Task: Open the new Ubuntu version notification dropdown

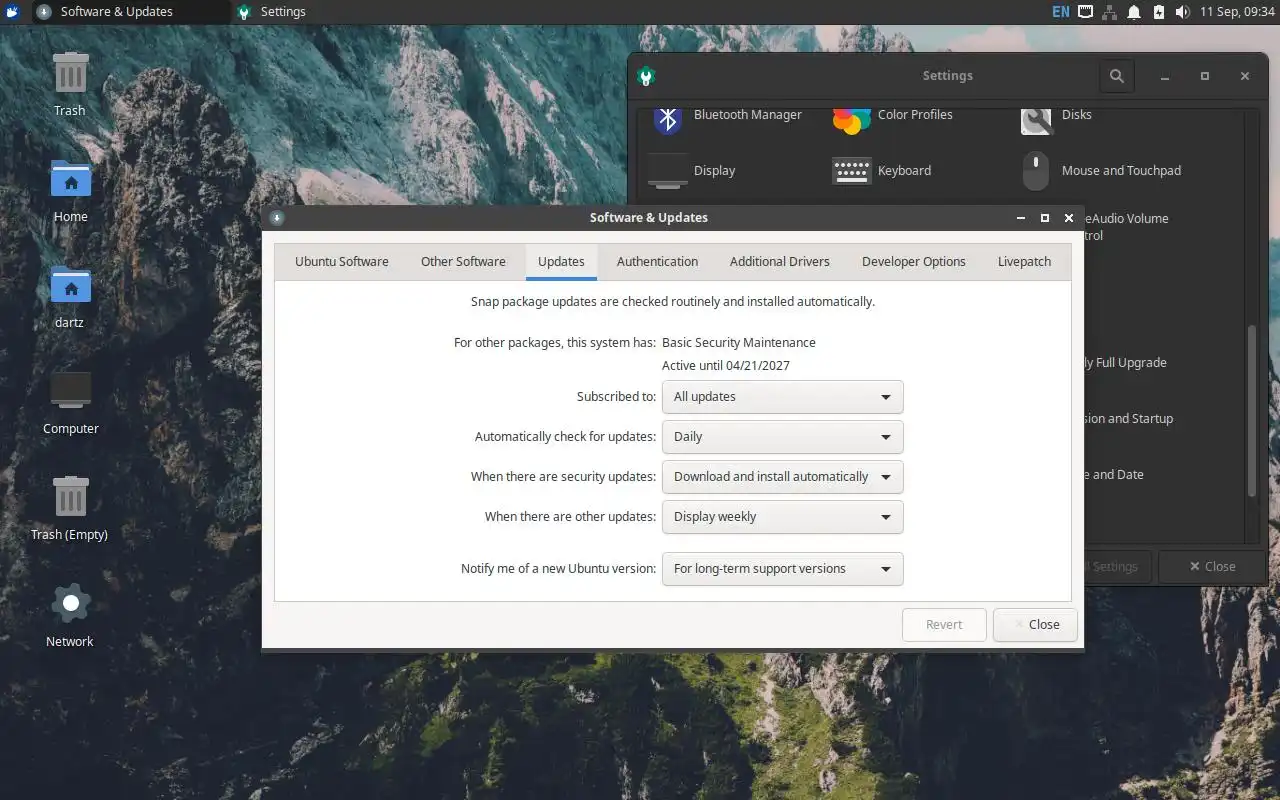Action: pos(782,569)
